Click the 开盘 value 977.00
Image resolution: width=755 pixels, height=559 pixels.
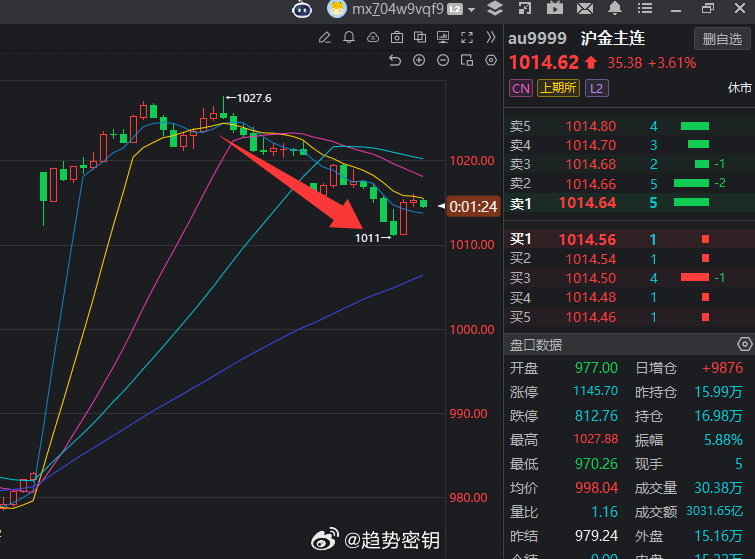596,368
